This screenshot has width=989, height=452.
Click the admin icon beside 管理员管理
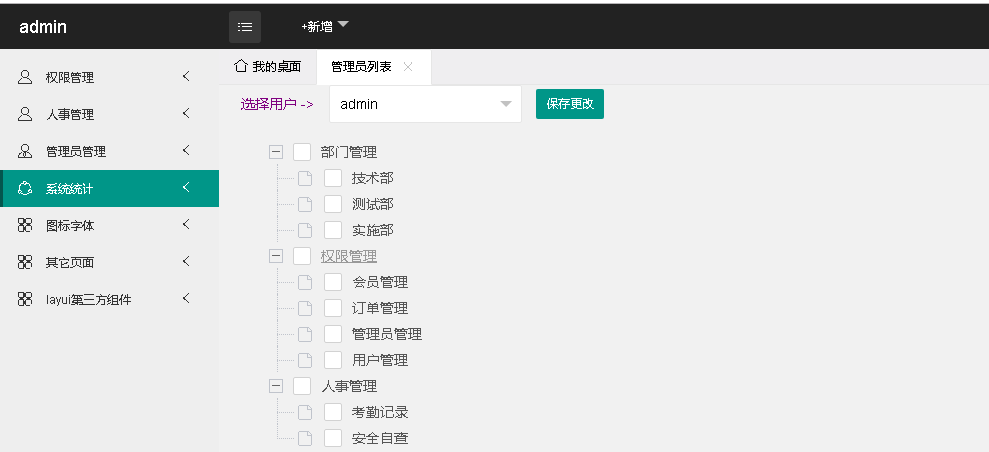click(25, 151)
